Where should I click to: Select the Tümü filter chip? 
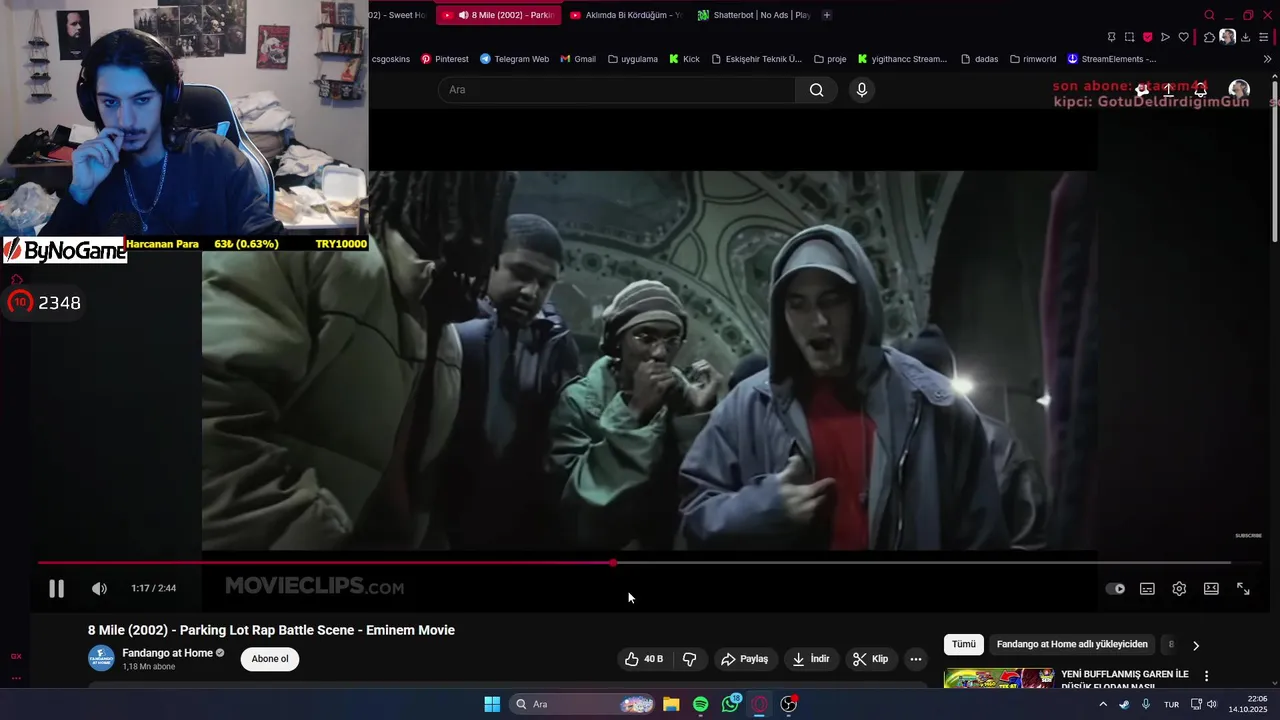(964, 645)
